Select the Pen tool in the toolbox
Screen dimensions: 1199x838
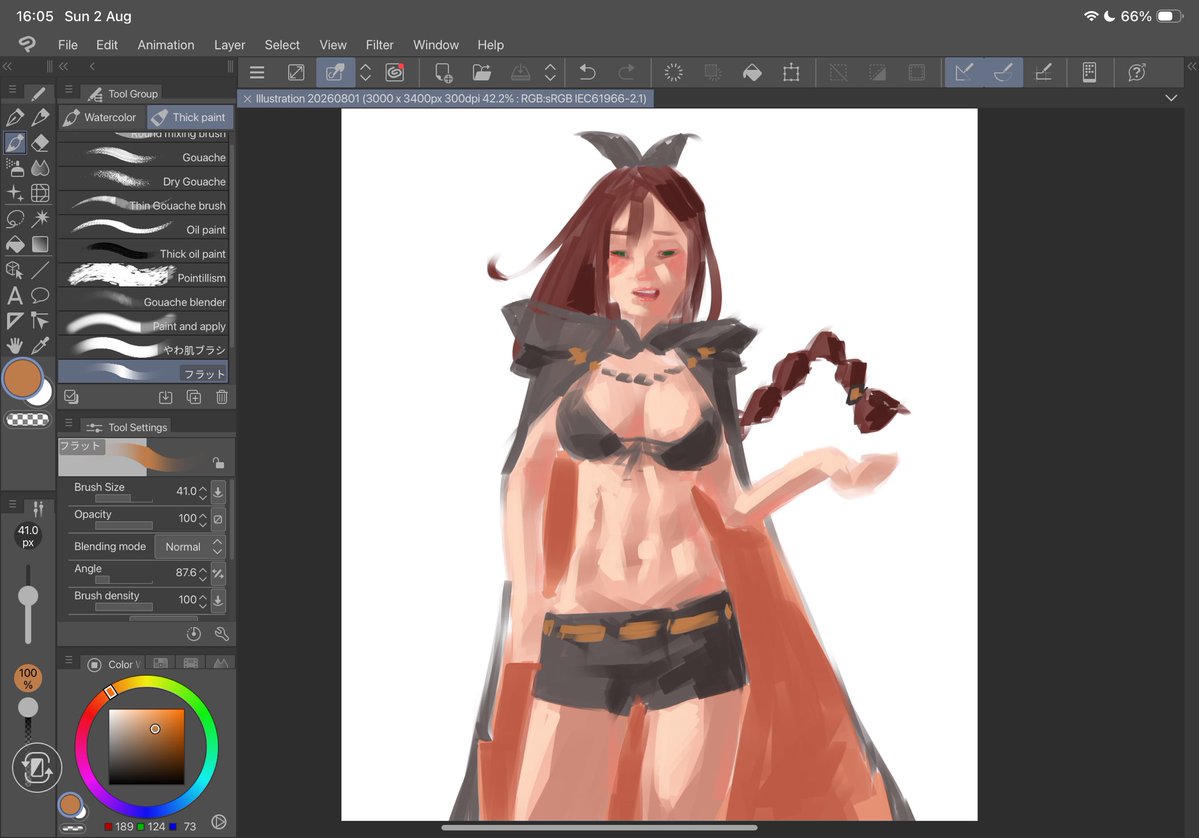coord(15,117)
